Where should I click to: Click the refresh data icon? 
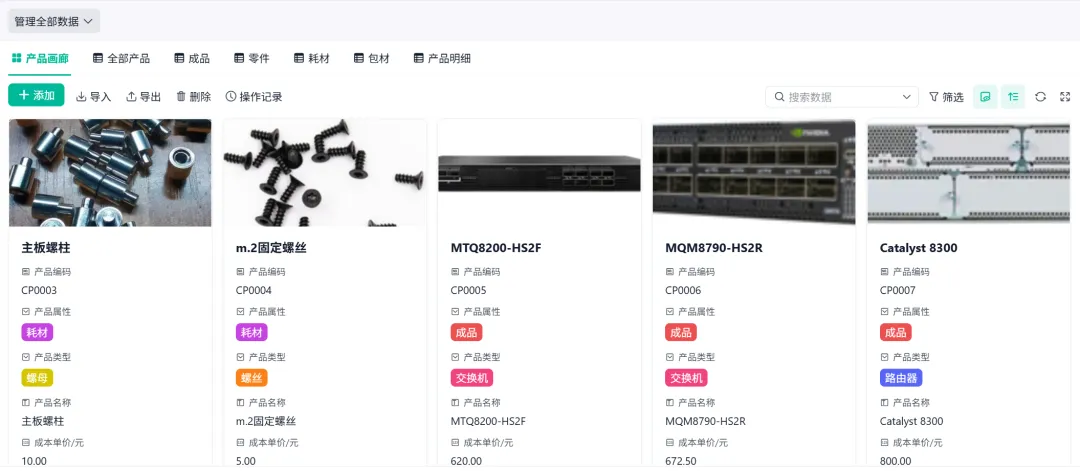pyautogui.click(x=1041, y=97)
